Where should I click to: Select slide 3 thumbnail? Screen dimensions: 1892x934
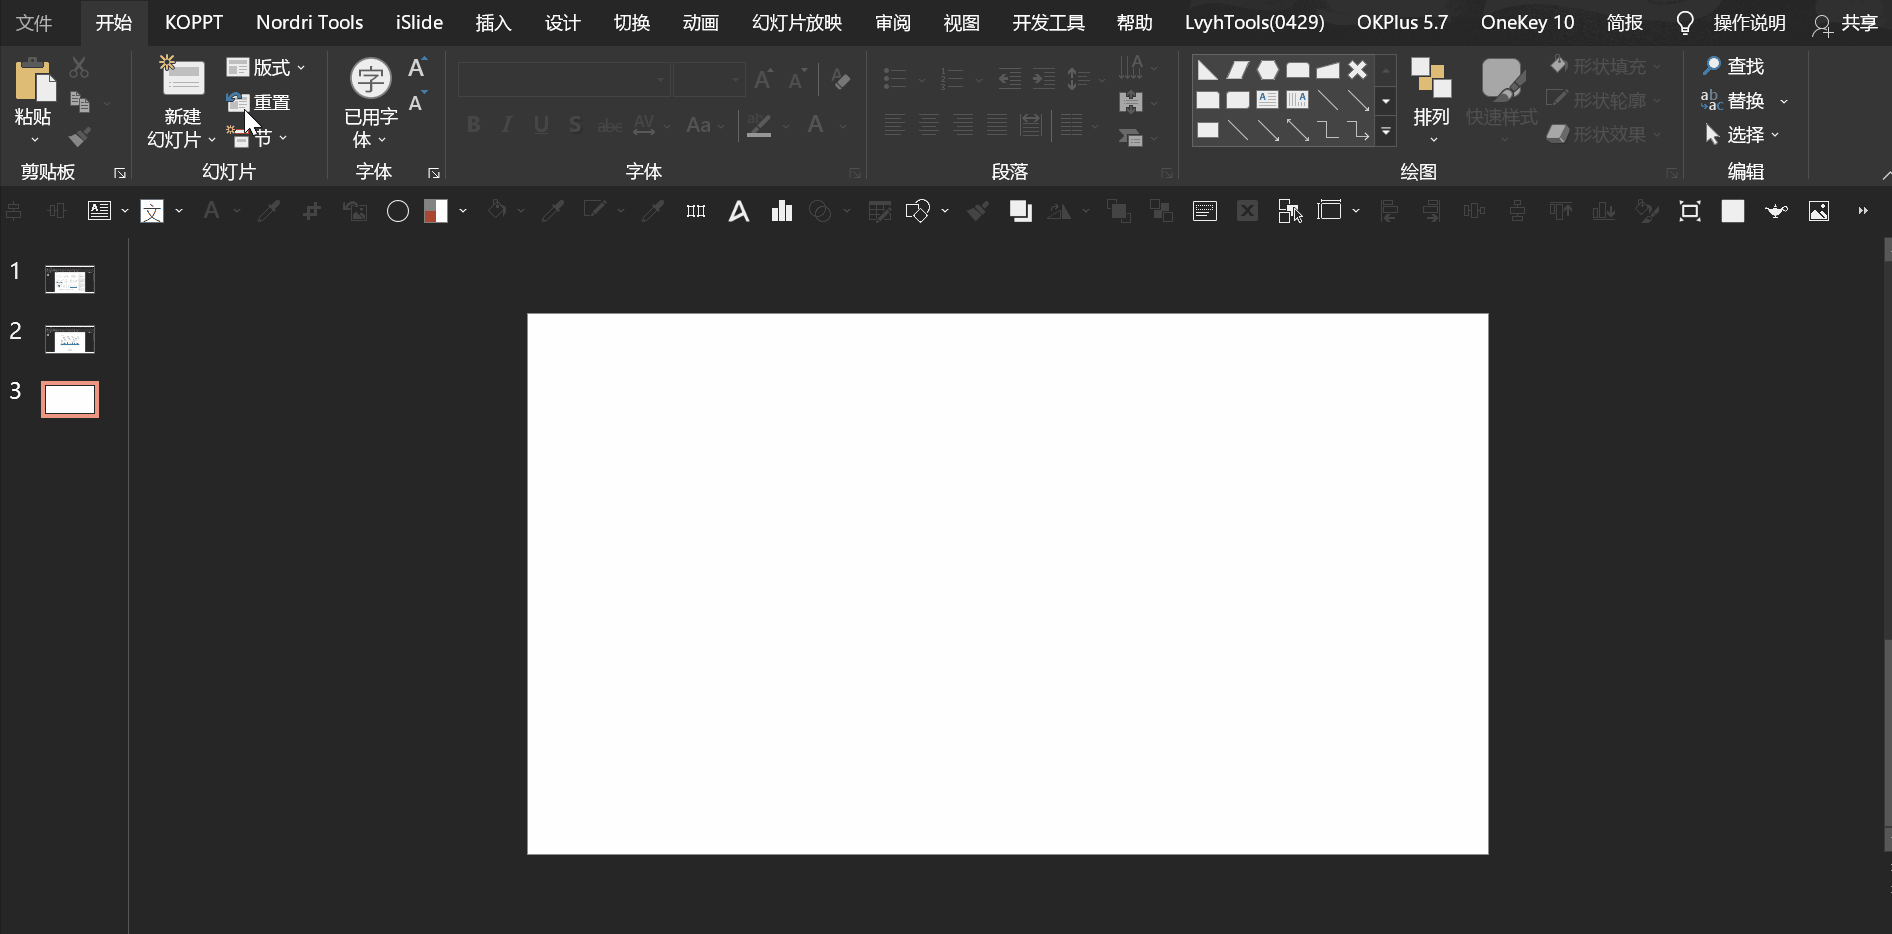pos(70,399)
